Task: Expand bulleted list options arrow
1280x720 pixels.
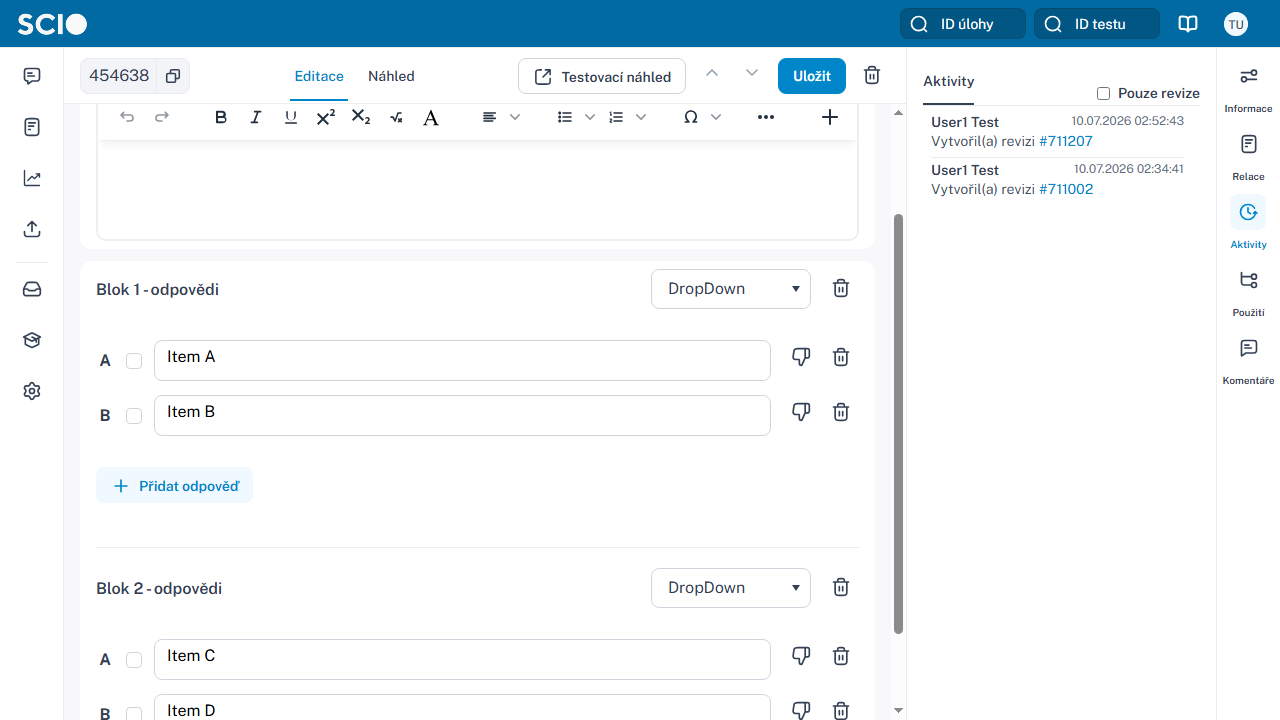Action: [x=590, y=117]
